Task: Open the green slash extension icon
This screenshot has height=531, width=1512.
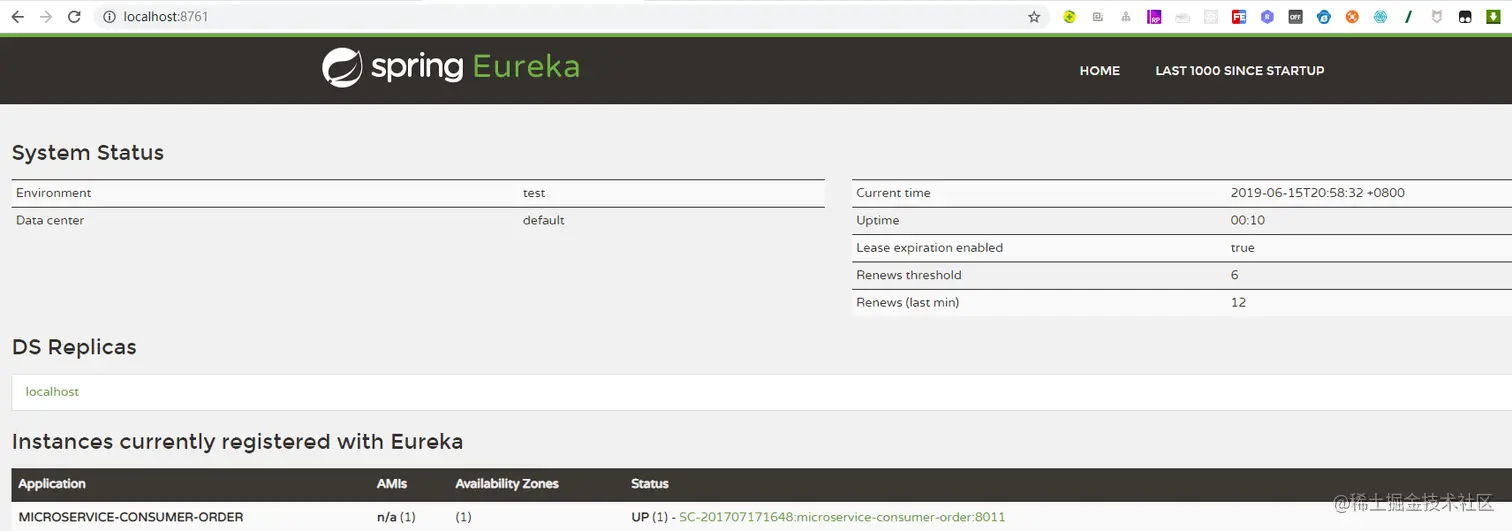Action: (1408, 17)
